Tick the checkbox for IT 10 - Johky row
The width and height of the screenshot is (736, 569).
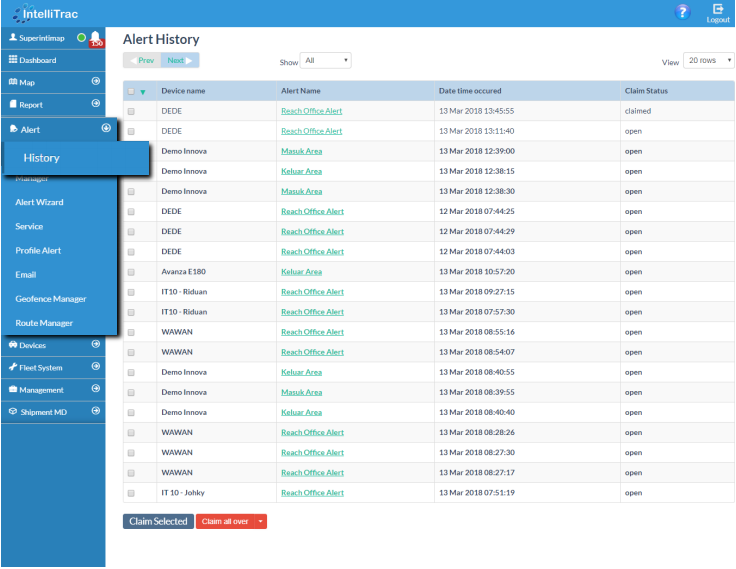[x=131, y=493]
